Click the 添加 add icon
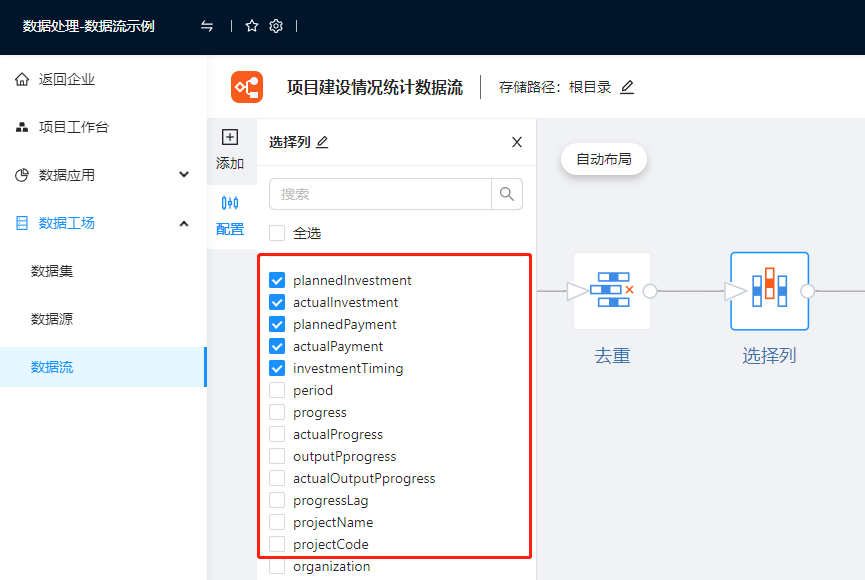Viewport: 865px width, 580px height. (x=230, y=138)
